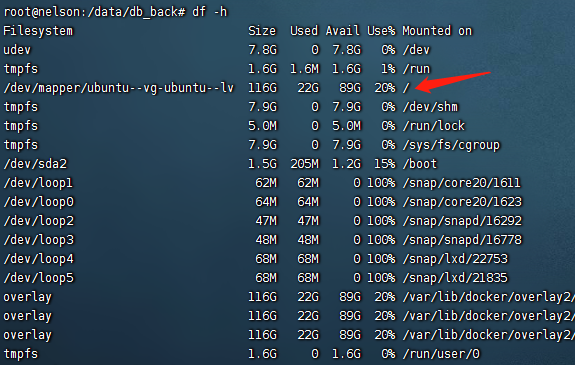
Task: Click '/snap/lxd/21835' mount point
Action: coord(455,278)
